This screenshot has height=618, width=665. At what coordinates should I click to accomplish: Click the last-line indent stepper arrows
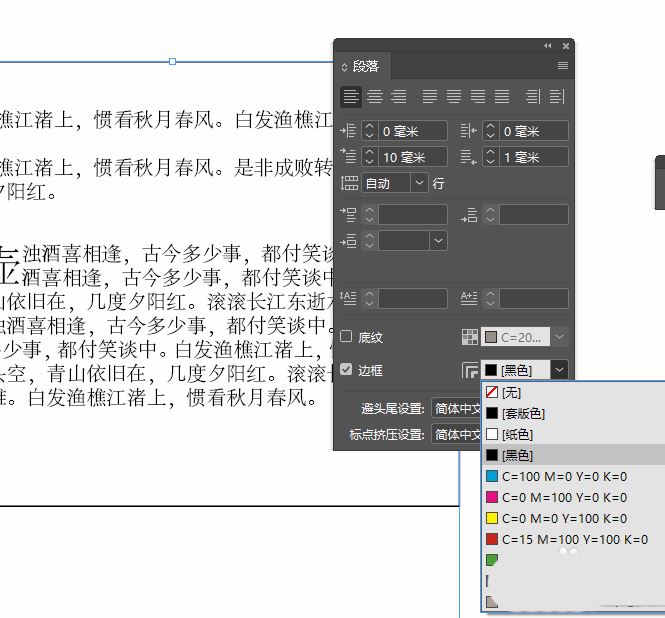click(x=490, y=157)
